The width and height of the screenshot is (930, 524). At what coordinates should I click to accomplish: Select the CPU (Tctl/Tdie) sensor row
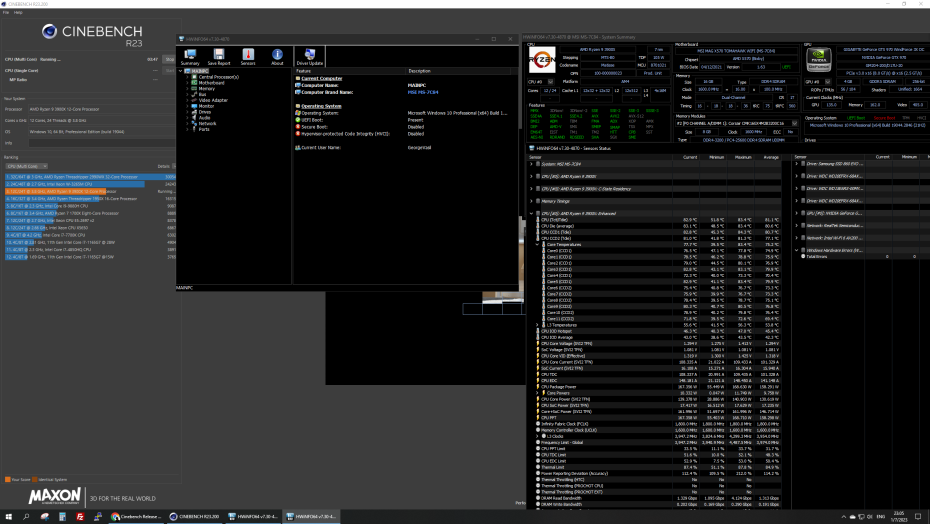point(657,220)
